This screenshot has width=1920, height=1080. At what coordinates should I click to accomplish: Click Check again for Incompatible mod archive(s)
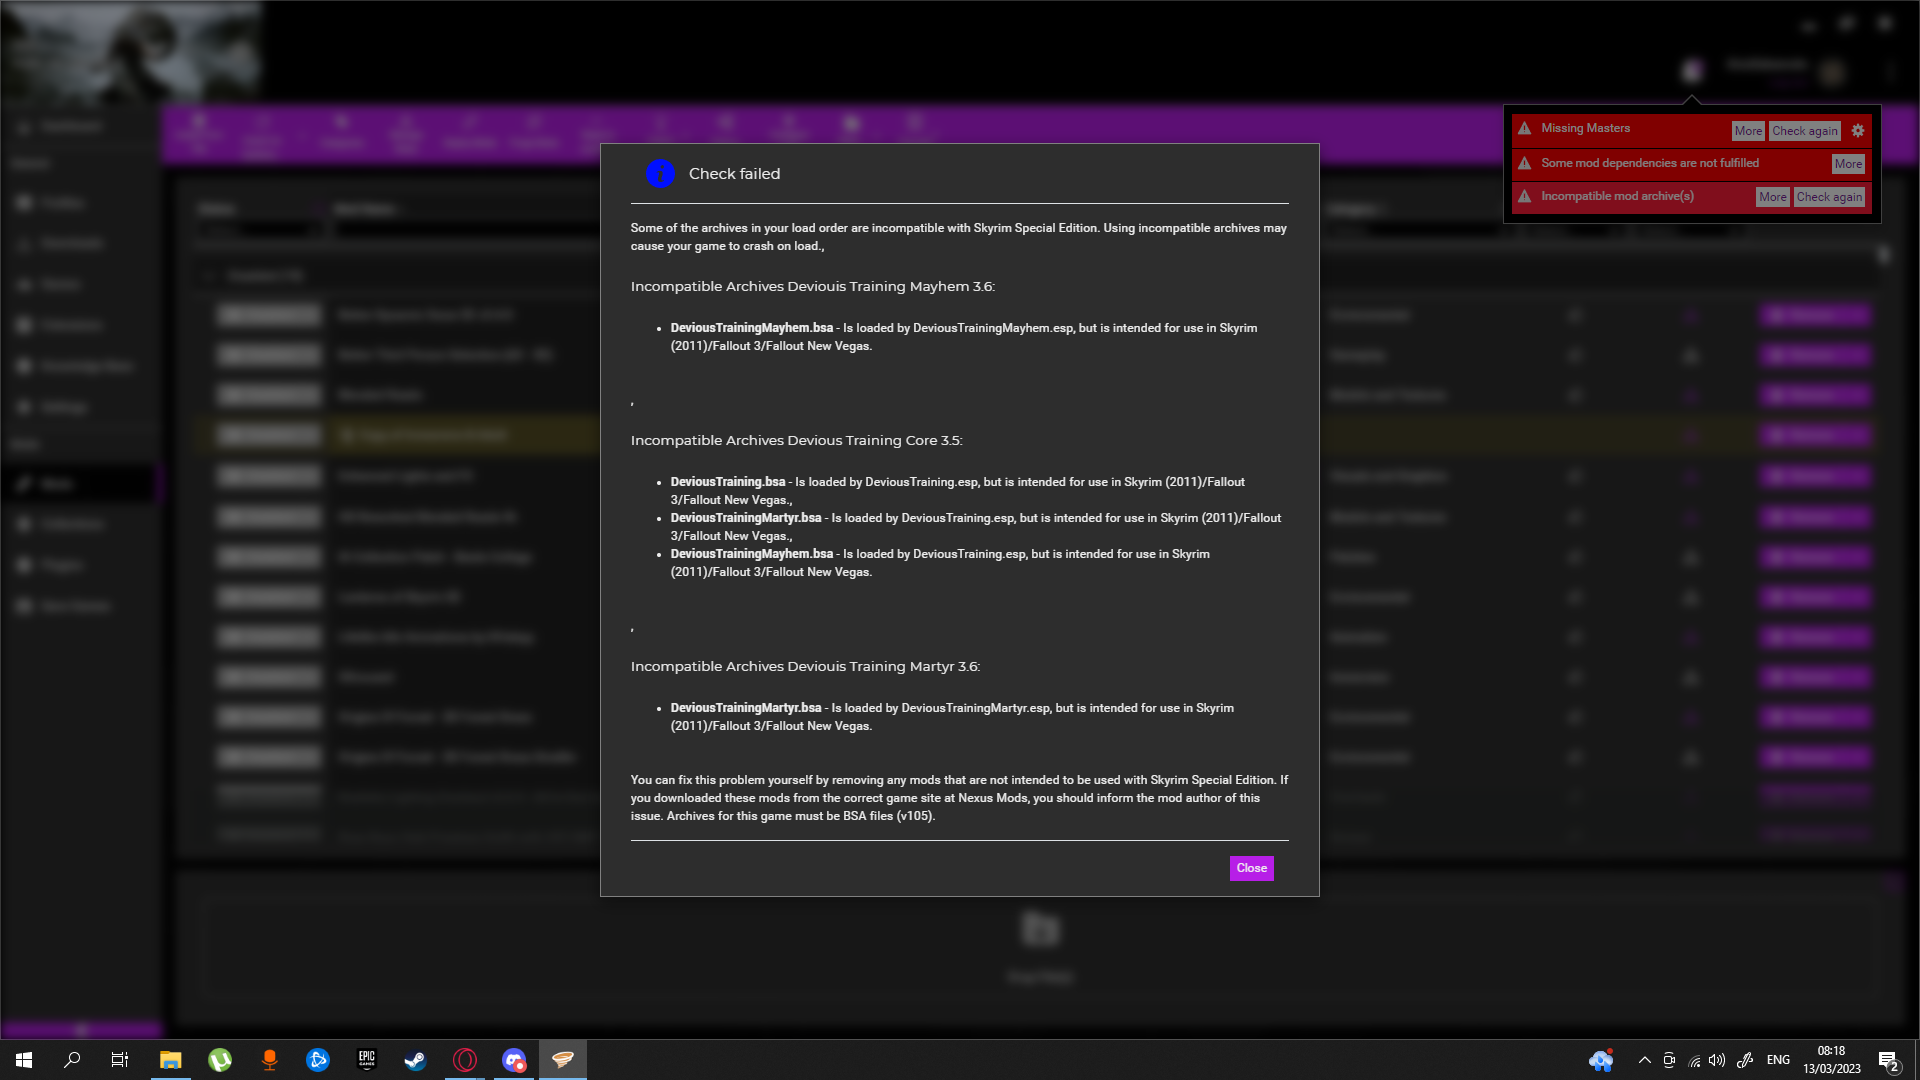[x=1828, y=197]
